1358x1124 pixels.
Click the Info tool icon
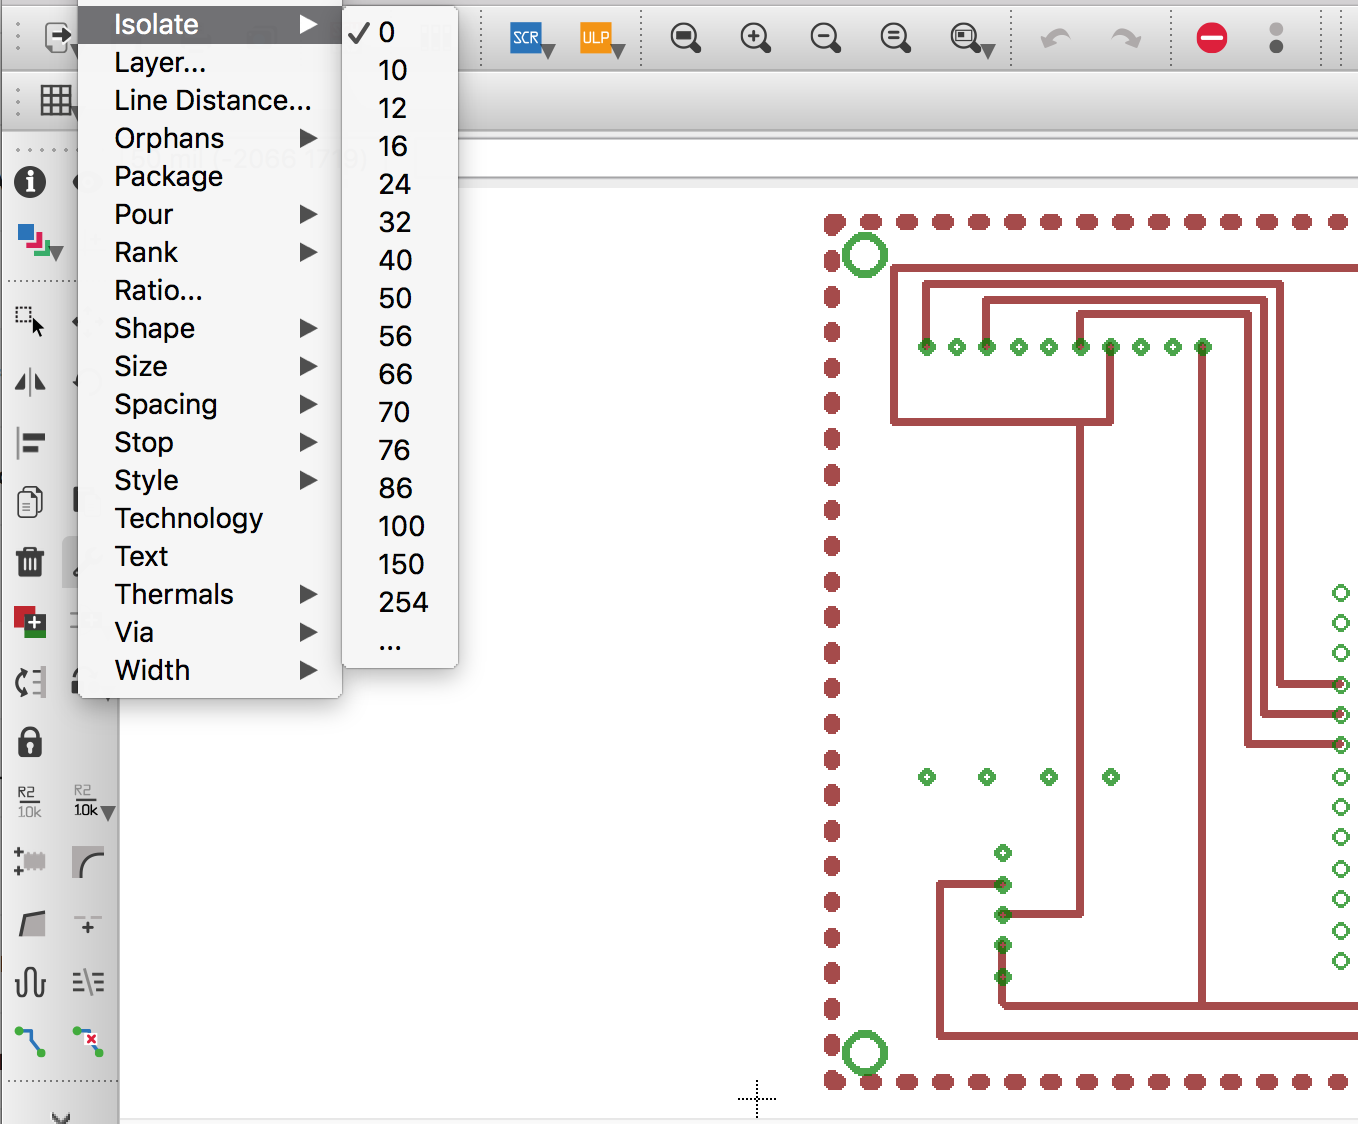pyautogui.click(x=30, y=181)
